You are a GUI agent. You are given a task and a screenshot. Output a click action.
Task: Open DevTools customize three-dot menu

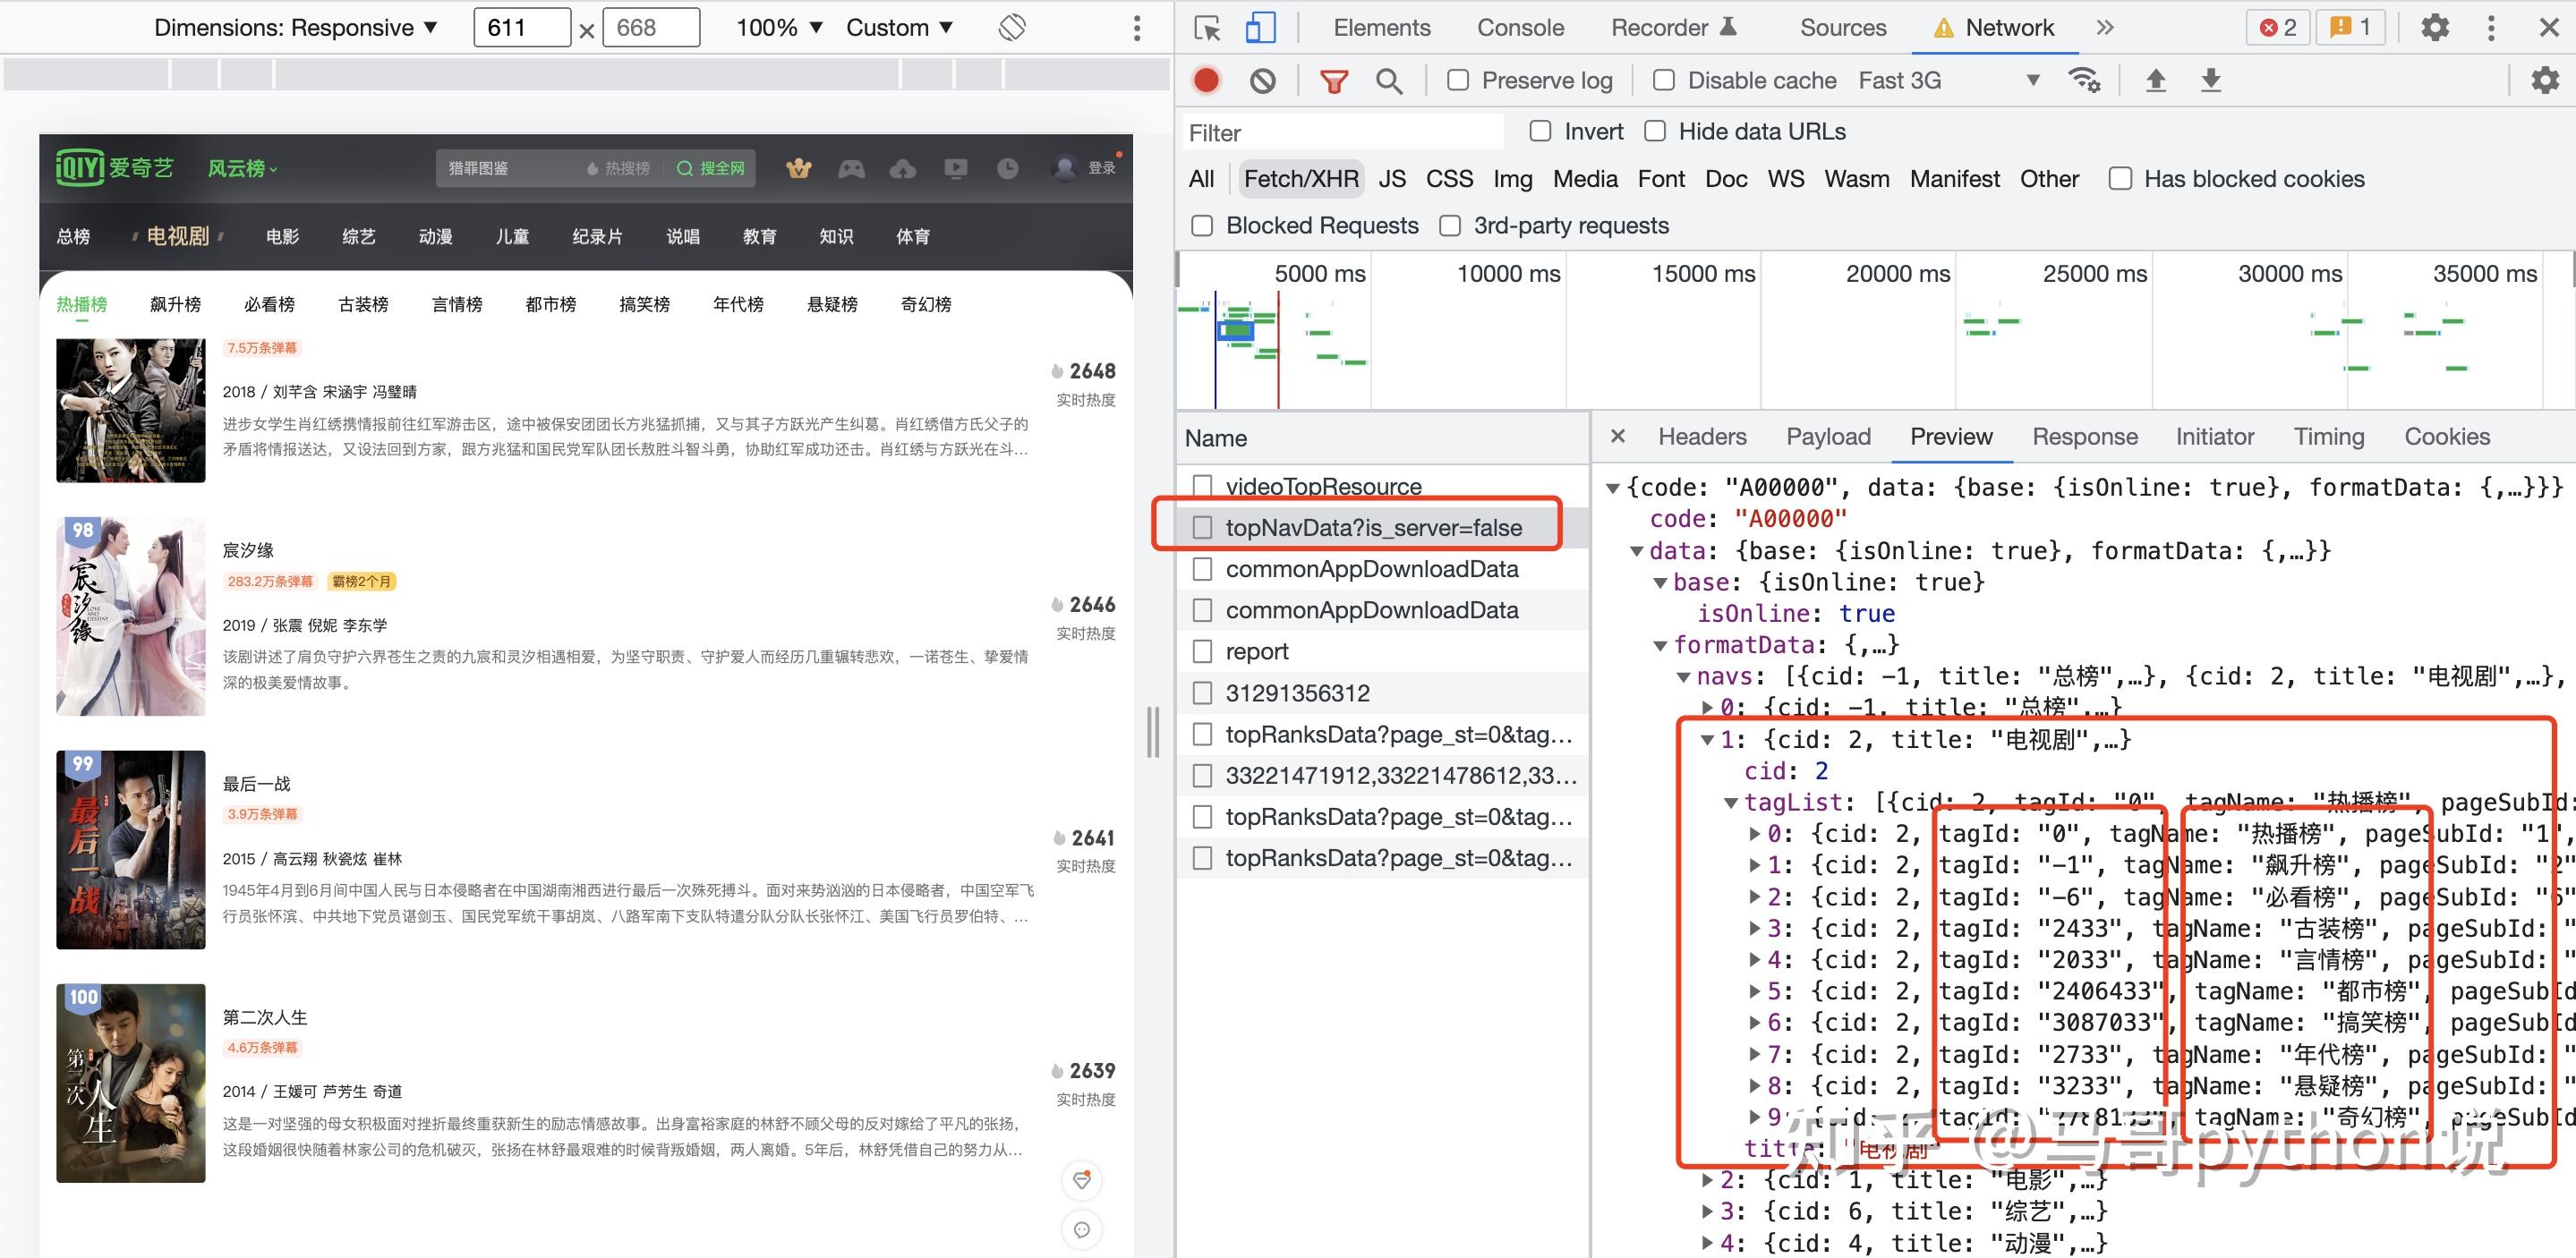pos(2491,28)
